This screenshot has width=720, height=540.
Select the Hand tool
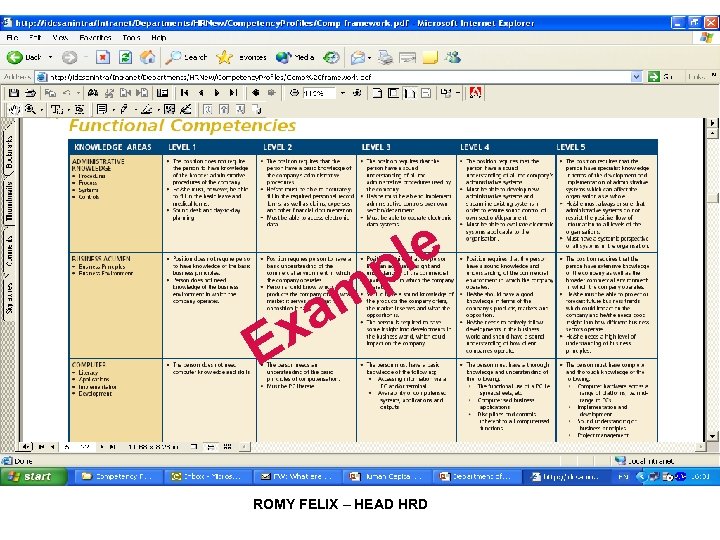pyautogui.click(x=14, y=109)
